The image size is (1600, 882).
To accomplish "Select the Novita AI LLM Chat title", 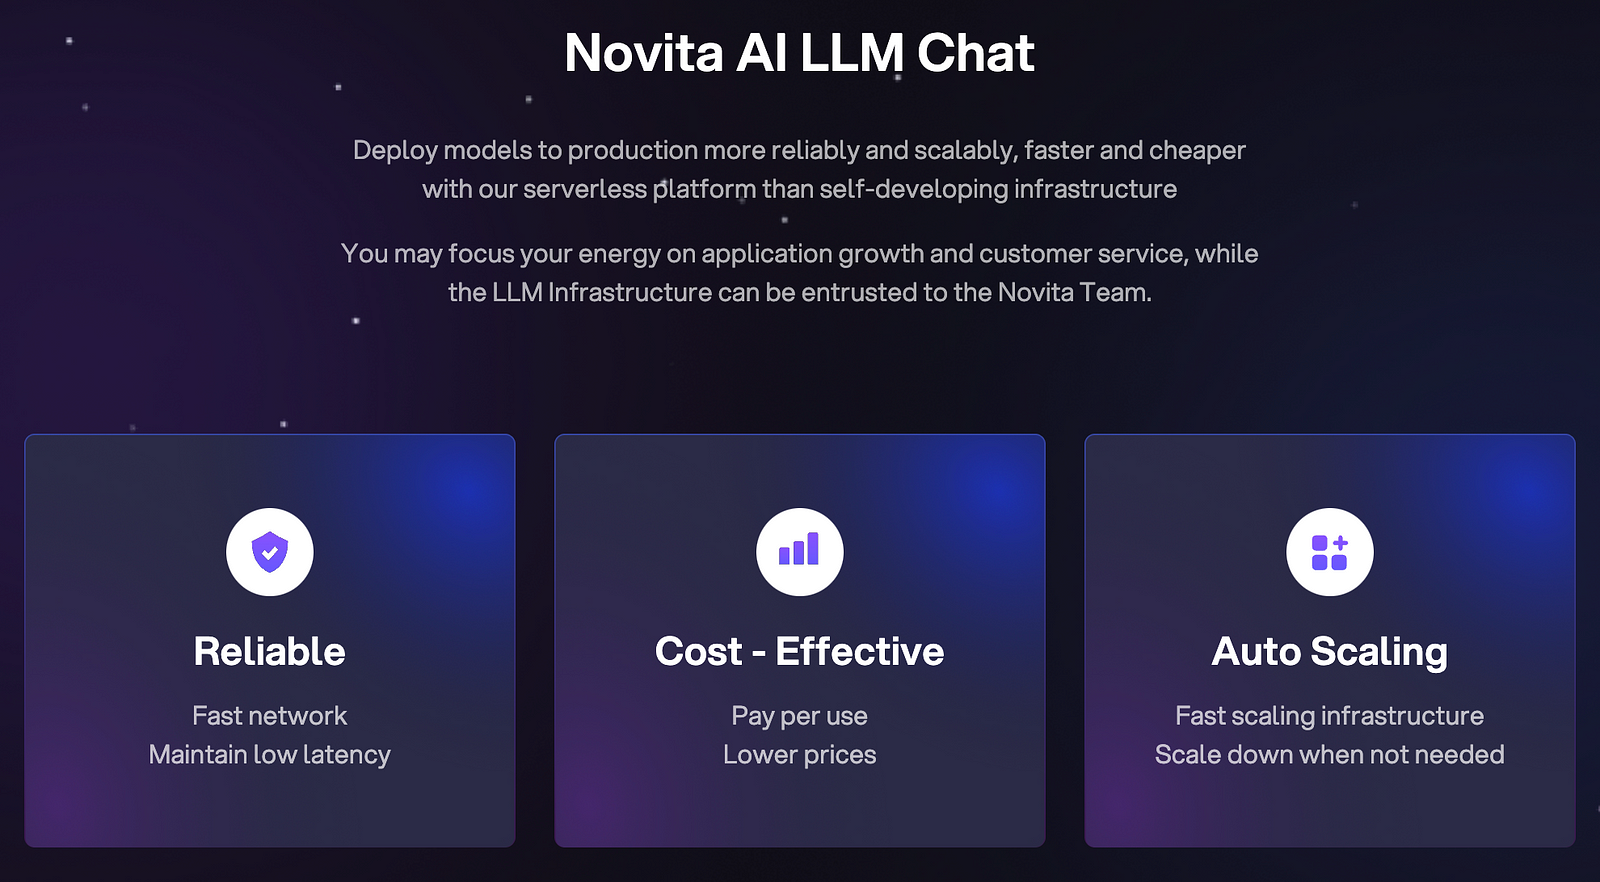I will pyautogui.click(x=799, y=53).
